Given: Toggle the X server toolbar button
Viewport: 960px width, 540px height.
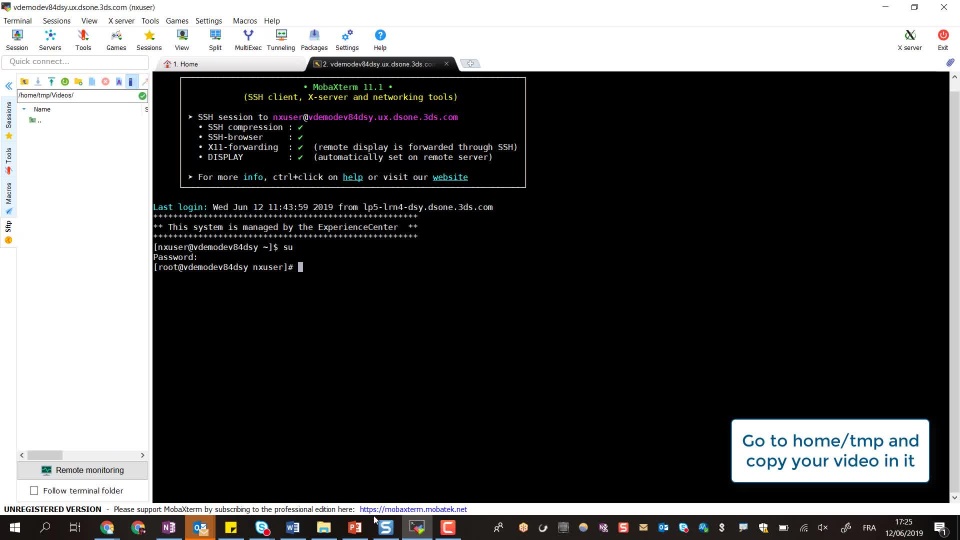Looking at the screenshot, I should (x=910, y=40).
